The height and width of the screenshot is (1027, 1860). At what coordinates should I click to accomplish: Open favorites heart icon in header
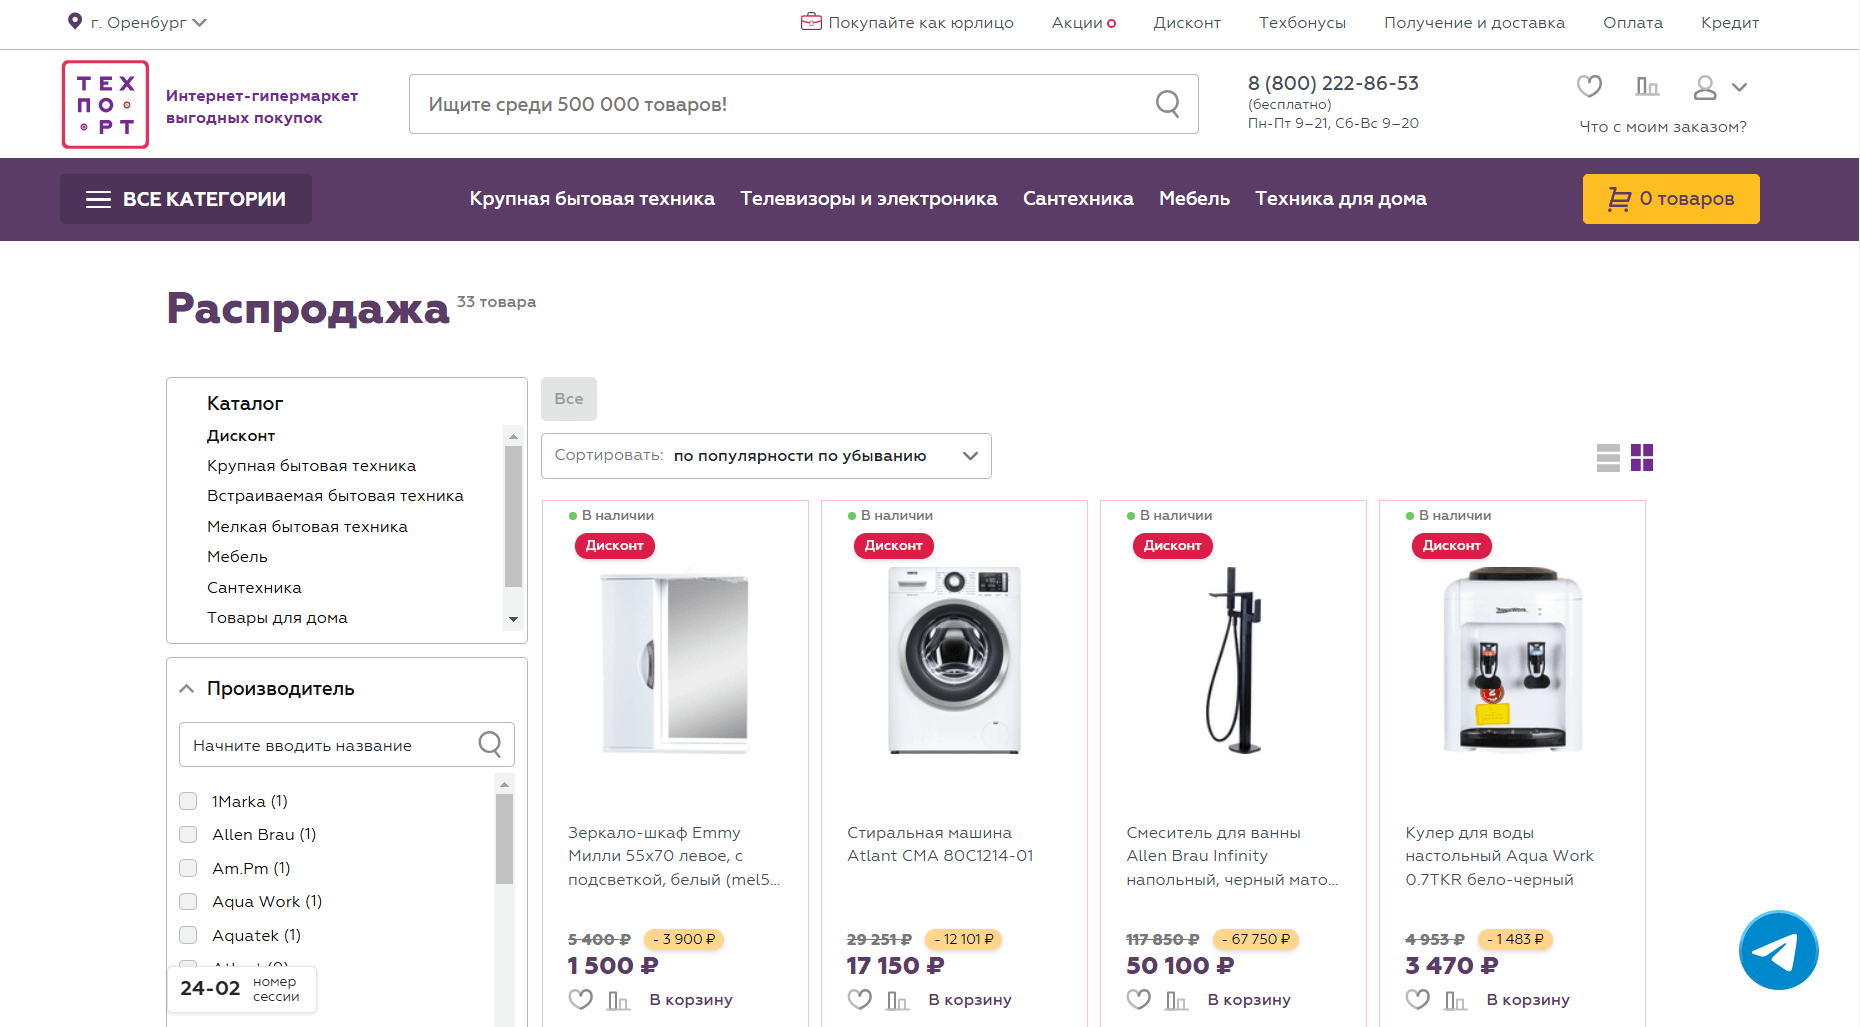(x=1589, y=87)
